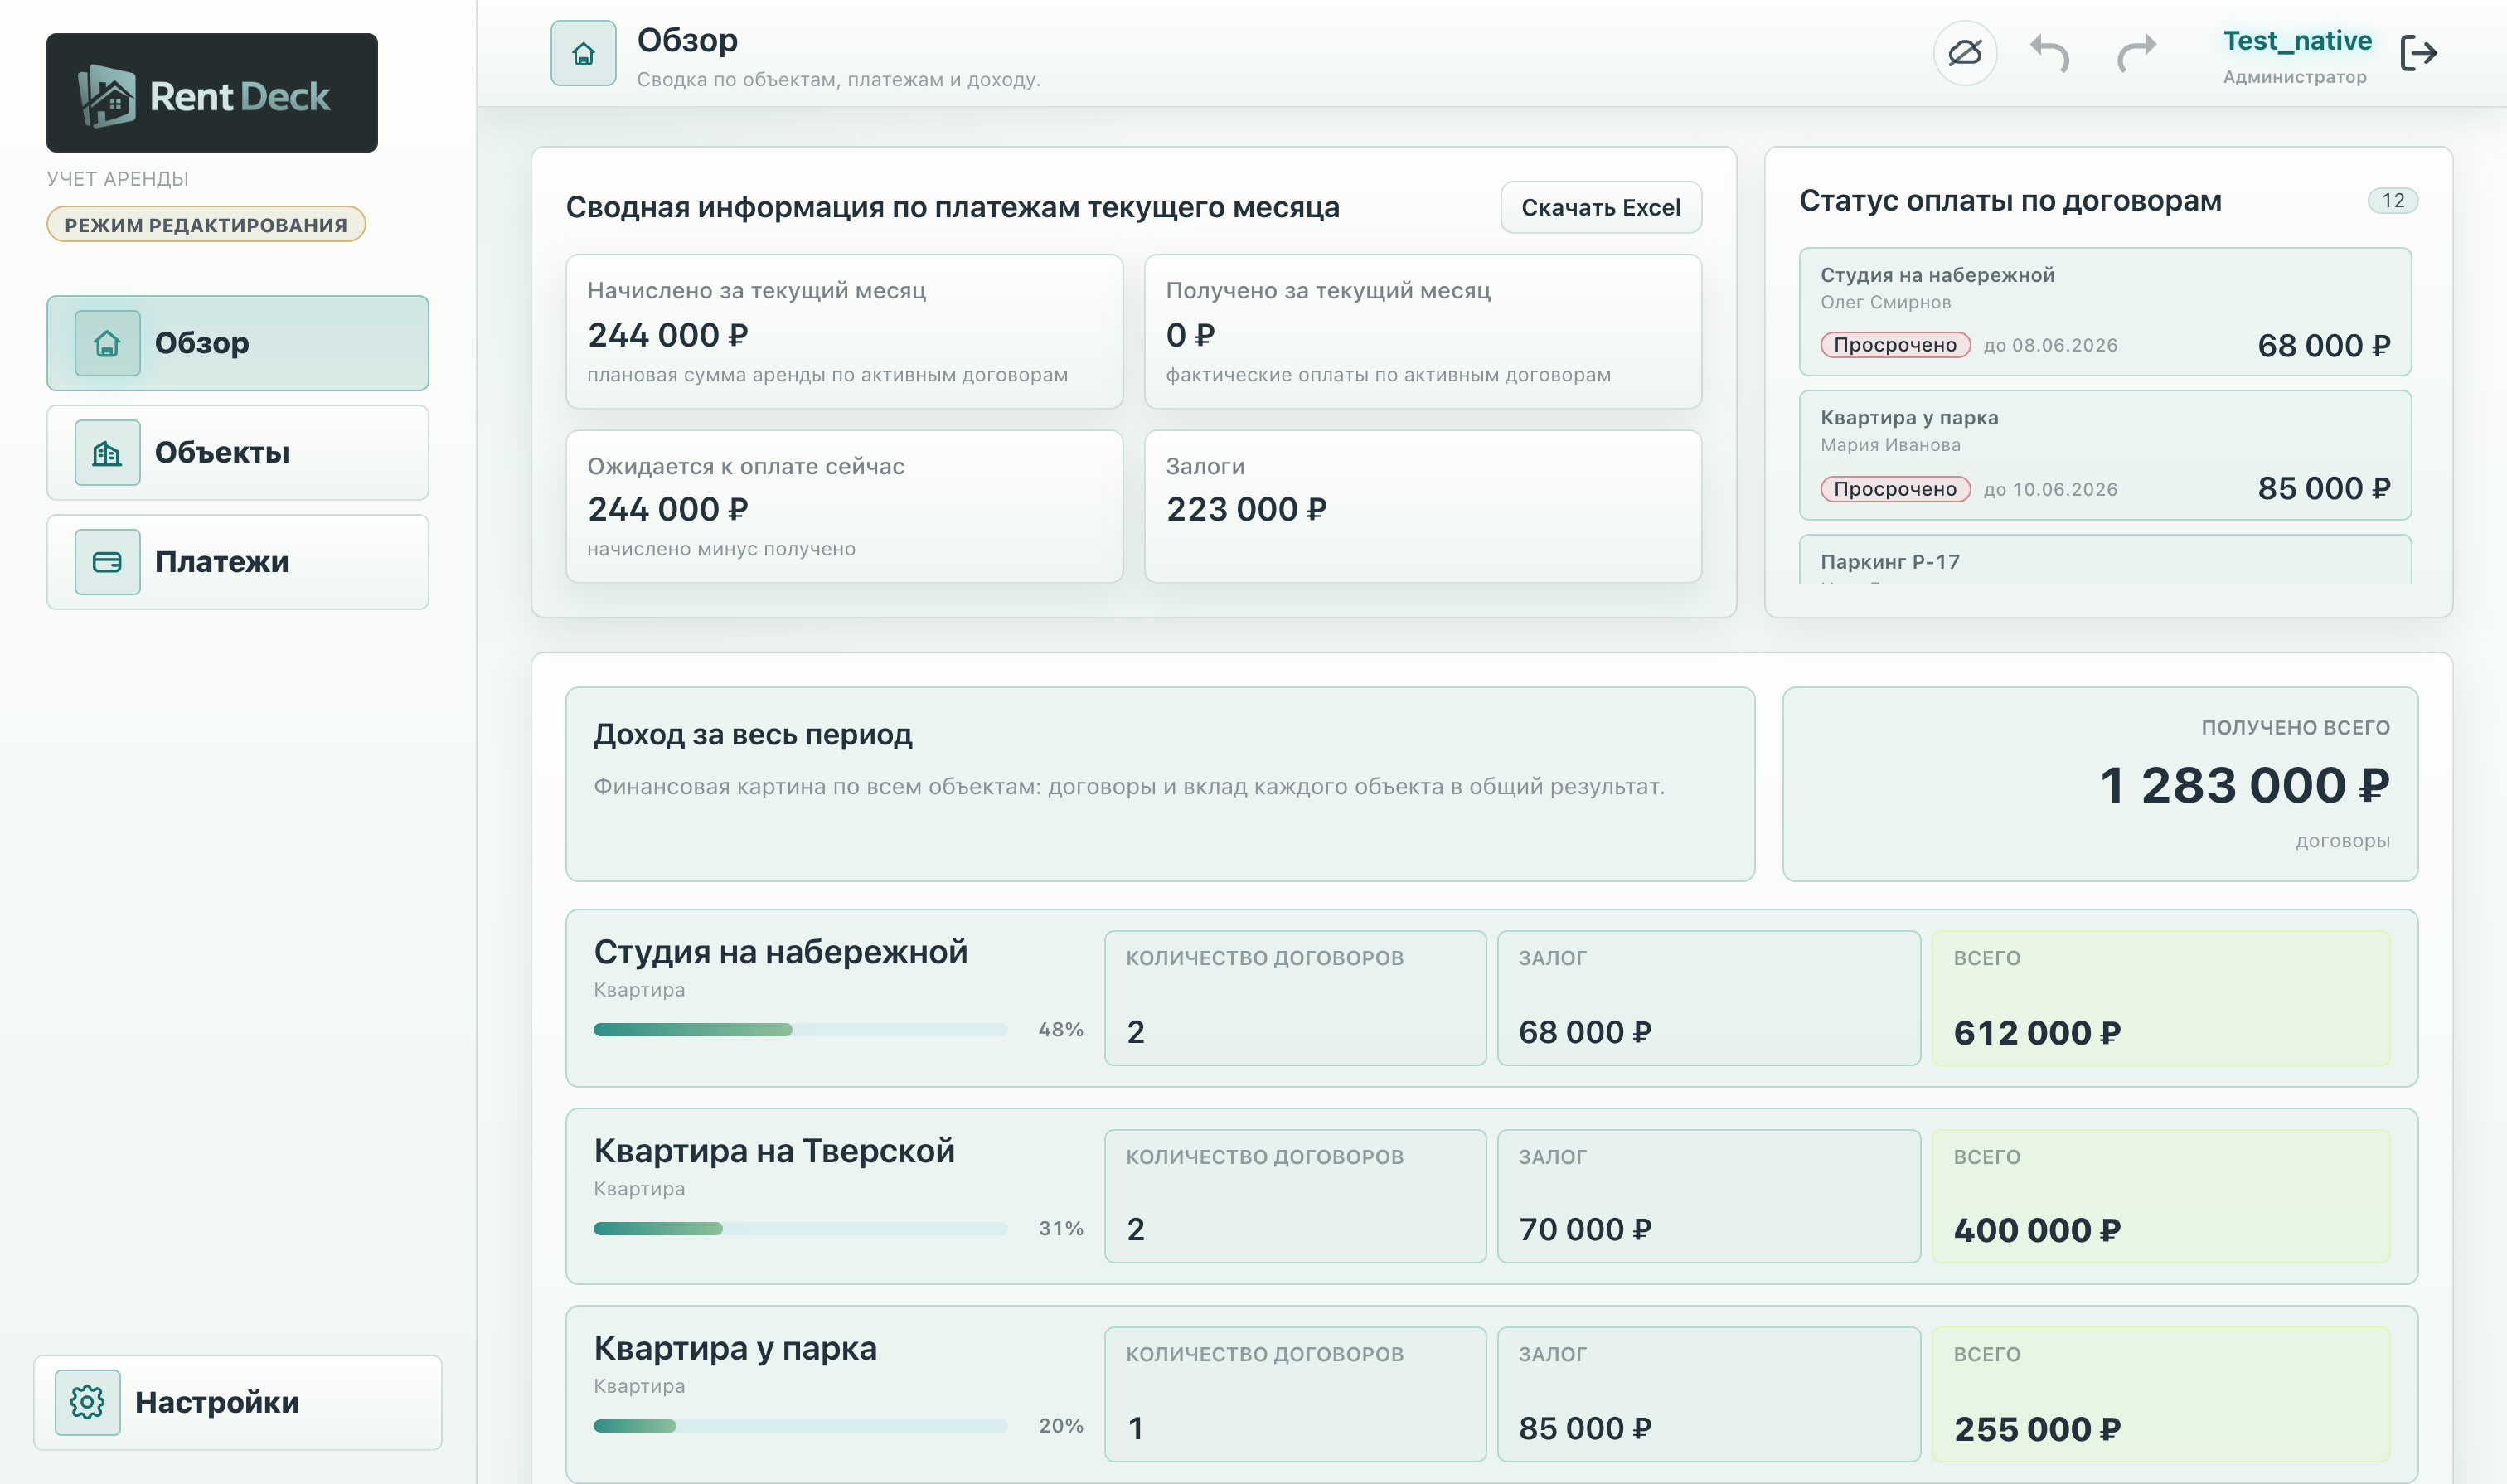Viewport: 2507px width, 1484px height.
Task: Click the РЕЖИМ РЕДАКТИРОВАНИЯ badge
Action: coord(206,224)
